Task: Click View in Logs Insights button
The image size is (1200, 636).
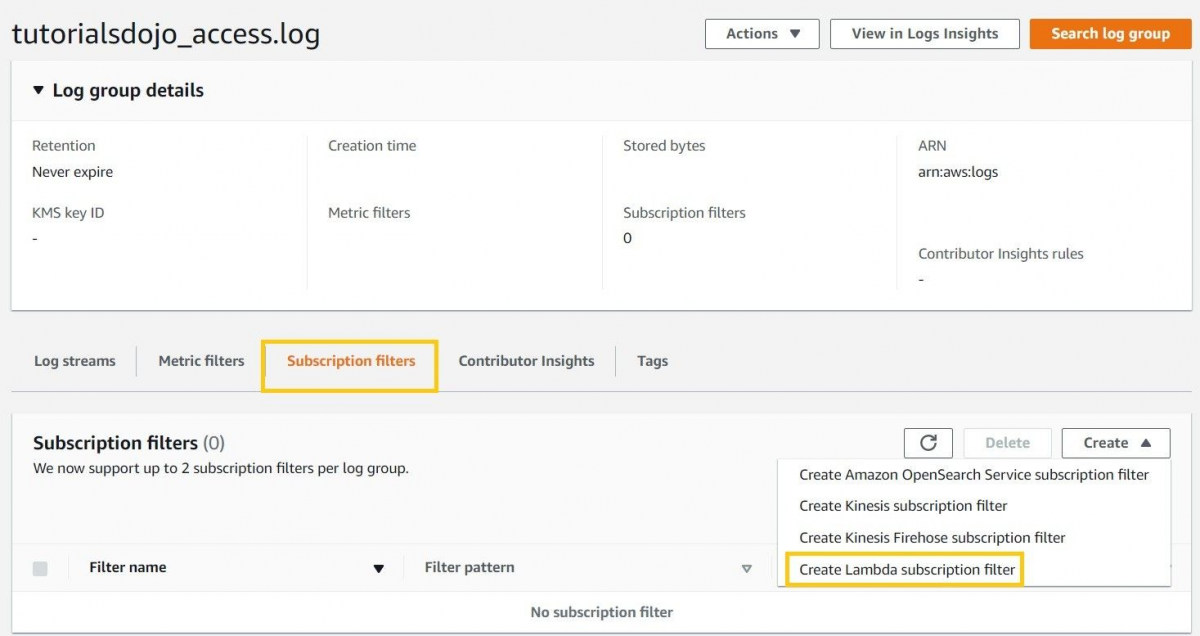Action: click(924, 34)
